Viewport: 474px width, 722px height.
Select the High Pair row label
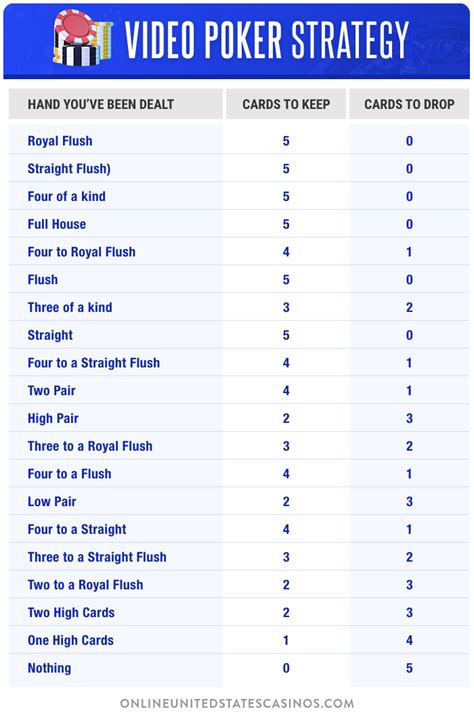(x=53, y=418)
